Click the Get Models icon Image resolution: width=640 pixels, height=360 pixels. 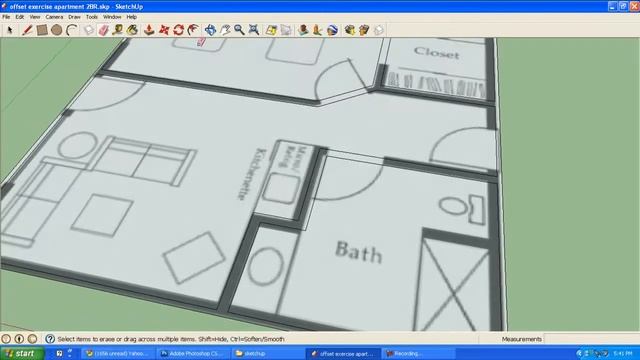349,30
